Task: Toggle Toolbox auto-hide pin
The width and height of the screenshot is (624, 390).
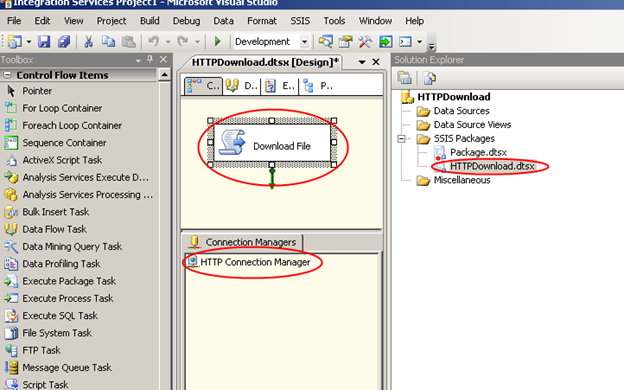Action: (x=150, y=60)
